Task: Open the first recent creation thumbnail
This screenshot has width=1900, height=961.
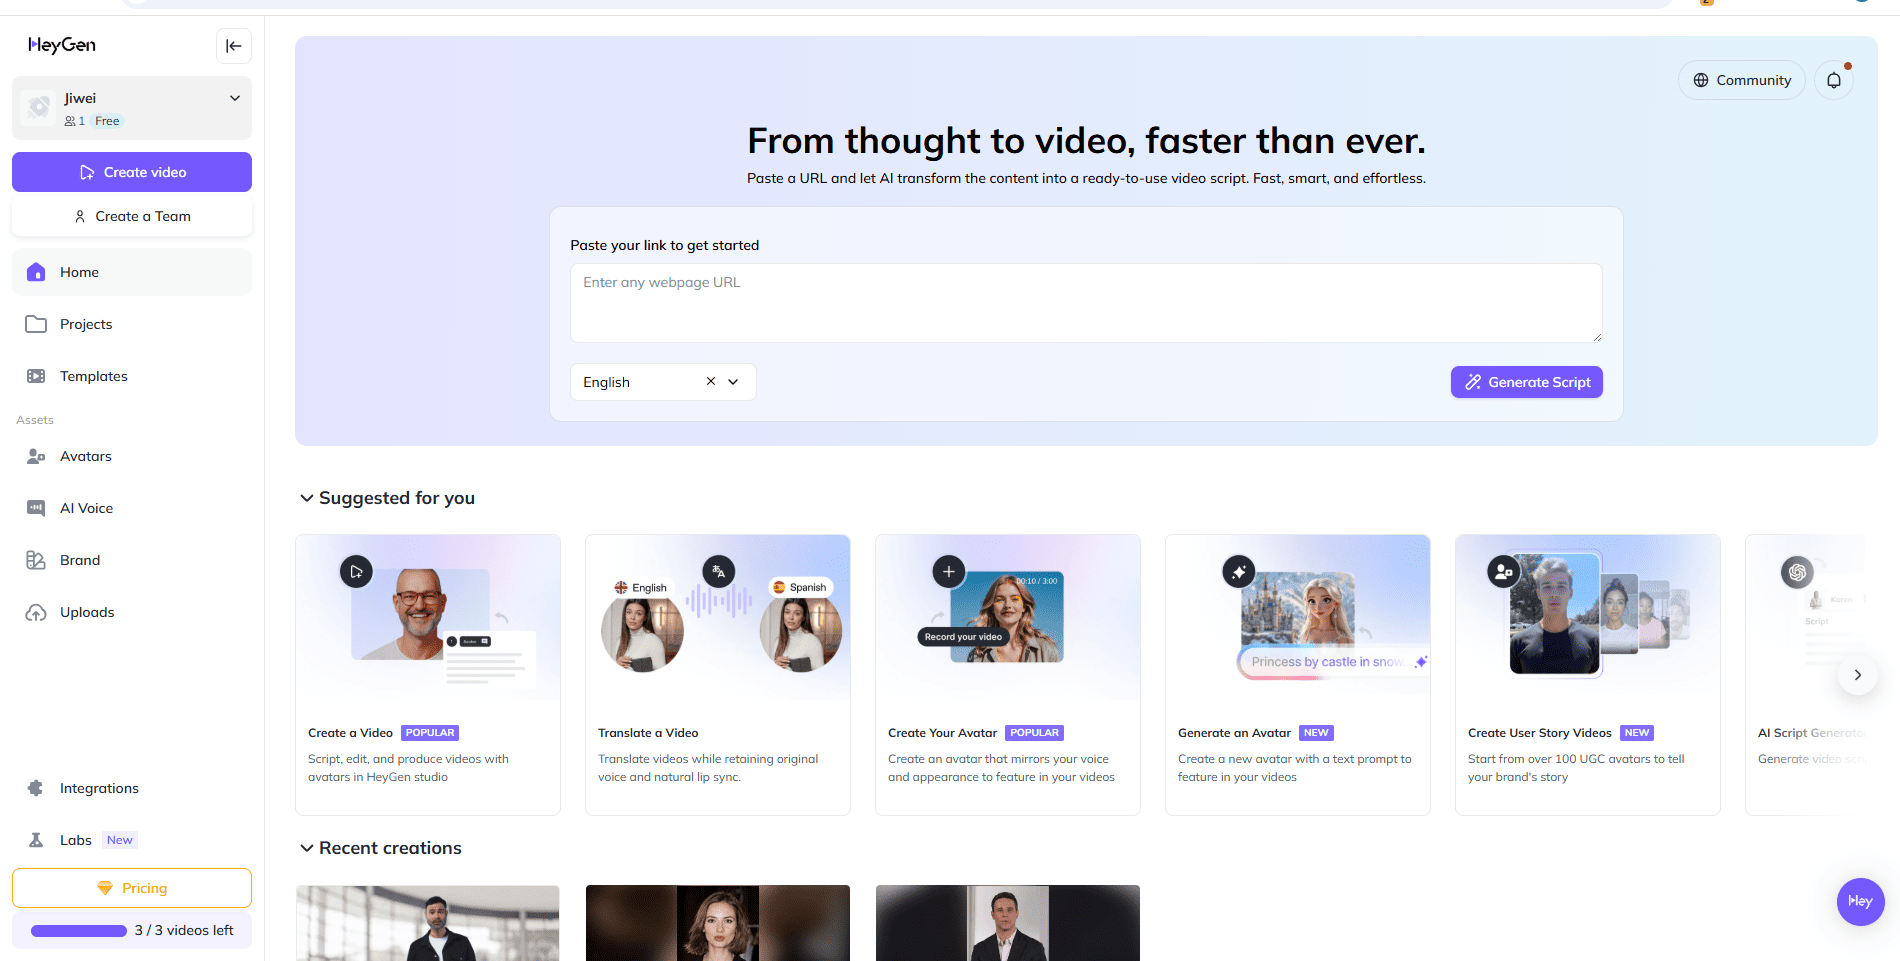Action: pyautogui.click(x=428, y=923)
